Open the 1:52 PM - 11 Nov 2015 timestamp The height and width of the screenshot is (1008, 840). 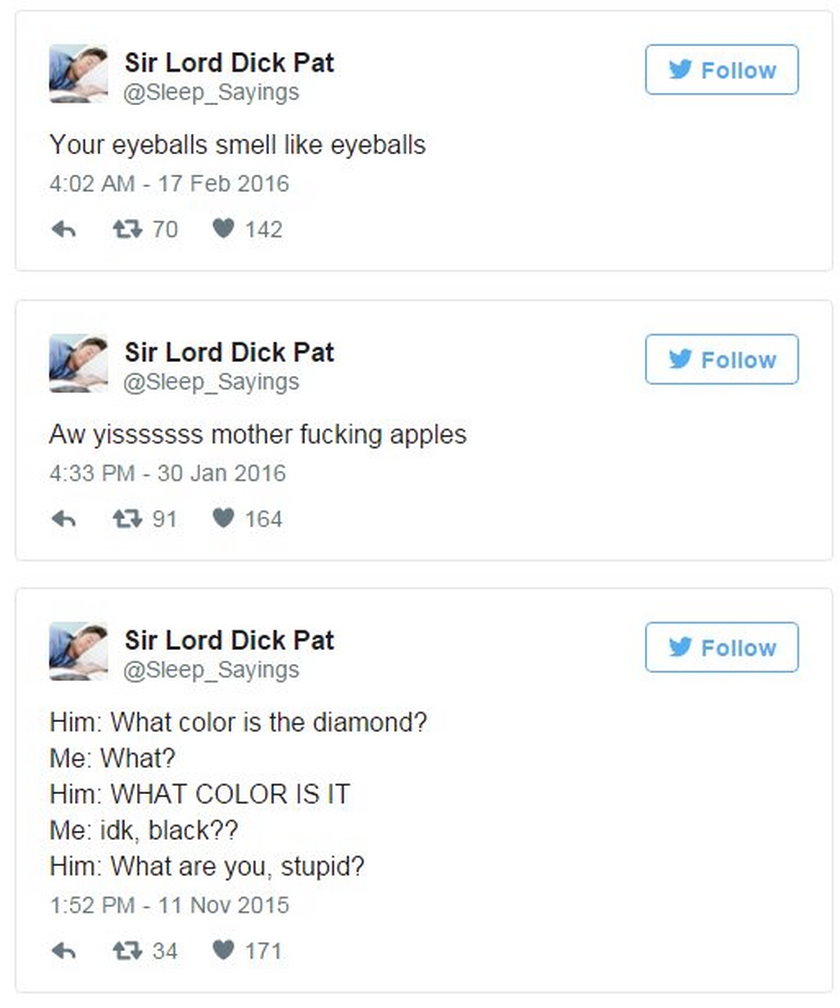tap(169, 905)
